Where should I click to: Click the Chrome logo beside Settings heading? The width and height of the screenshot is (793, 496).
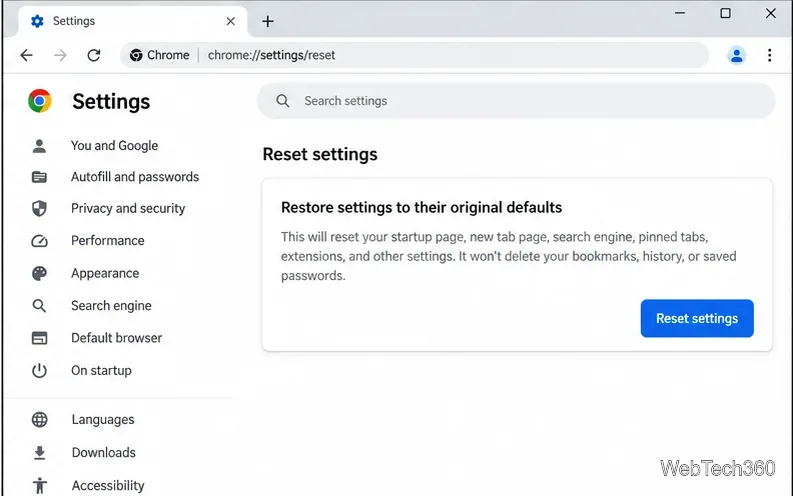[40, 101]
